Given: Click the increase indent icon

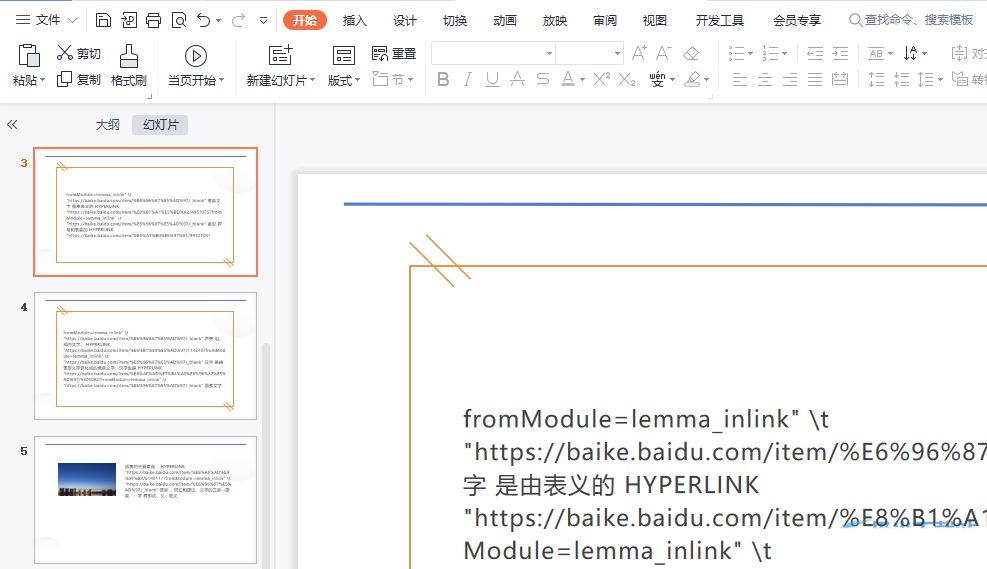Looking at the screenshot, I should coord(840,54).
